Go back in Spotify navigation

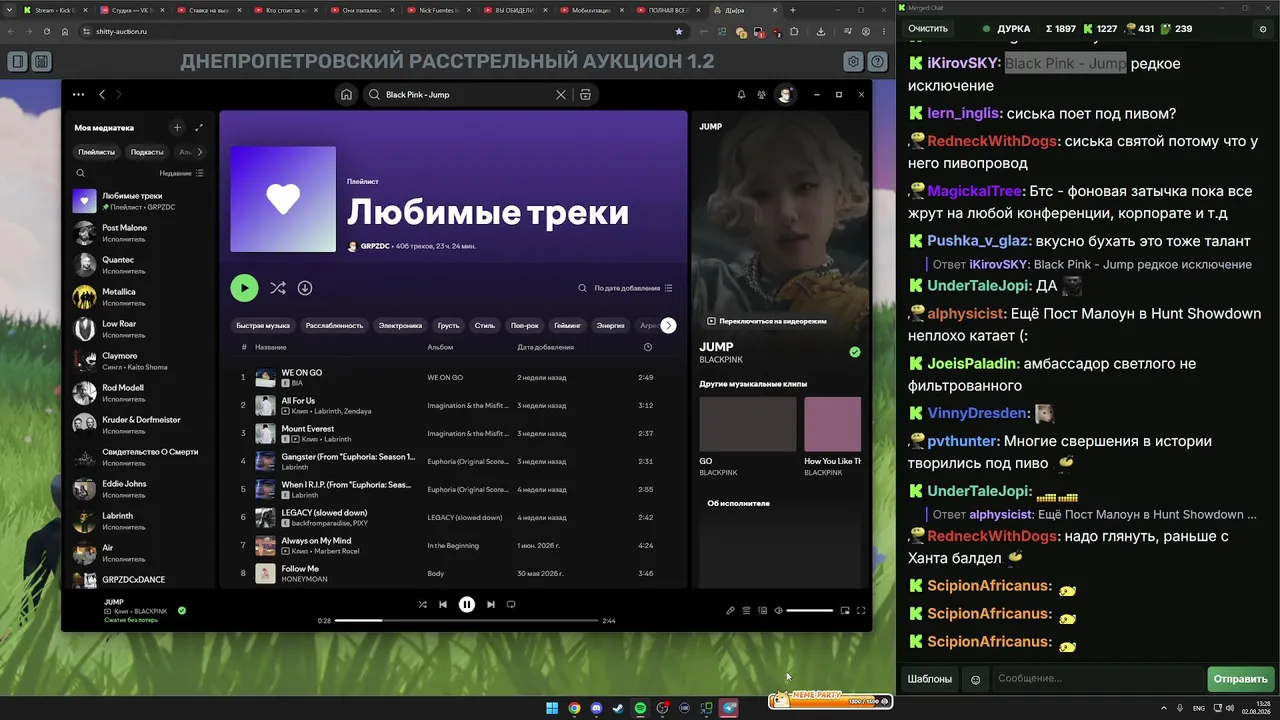(102, 95)
